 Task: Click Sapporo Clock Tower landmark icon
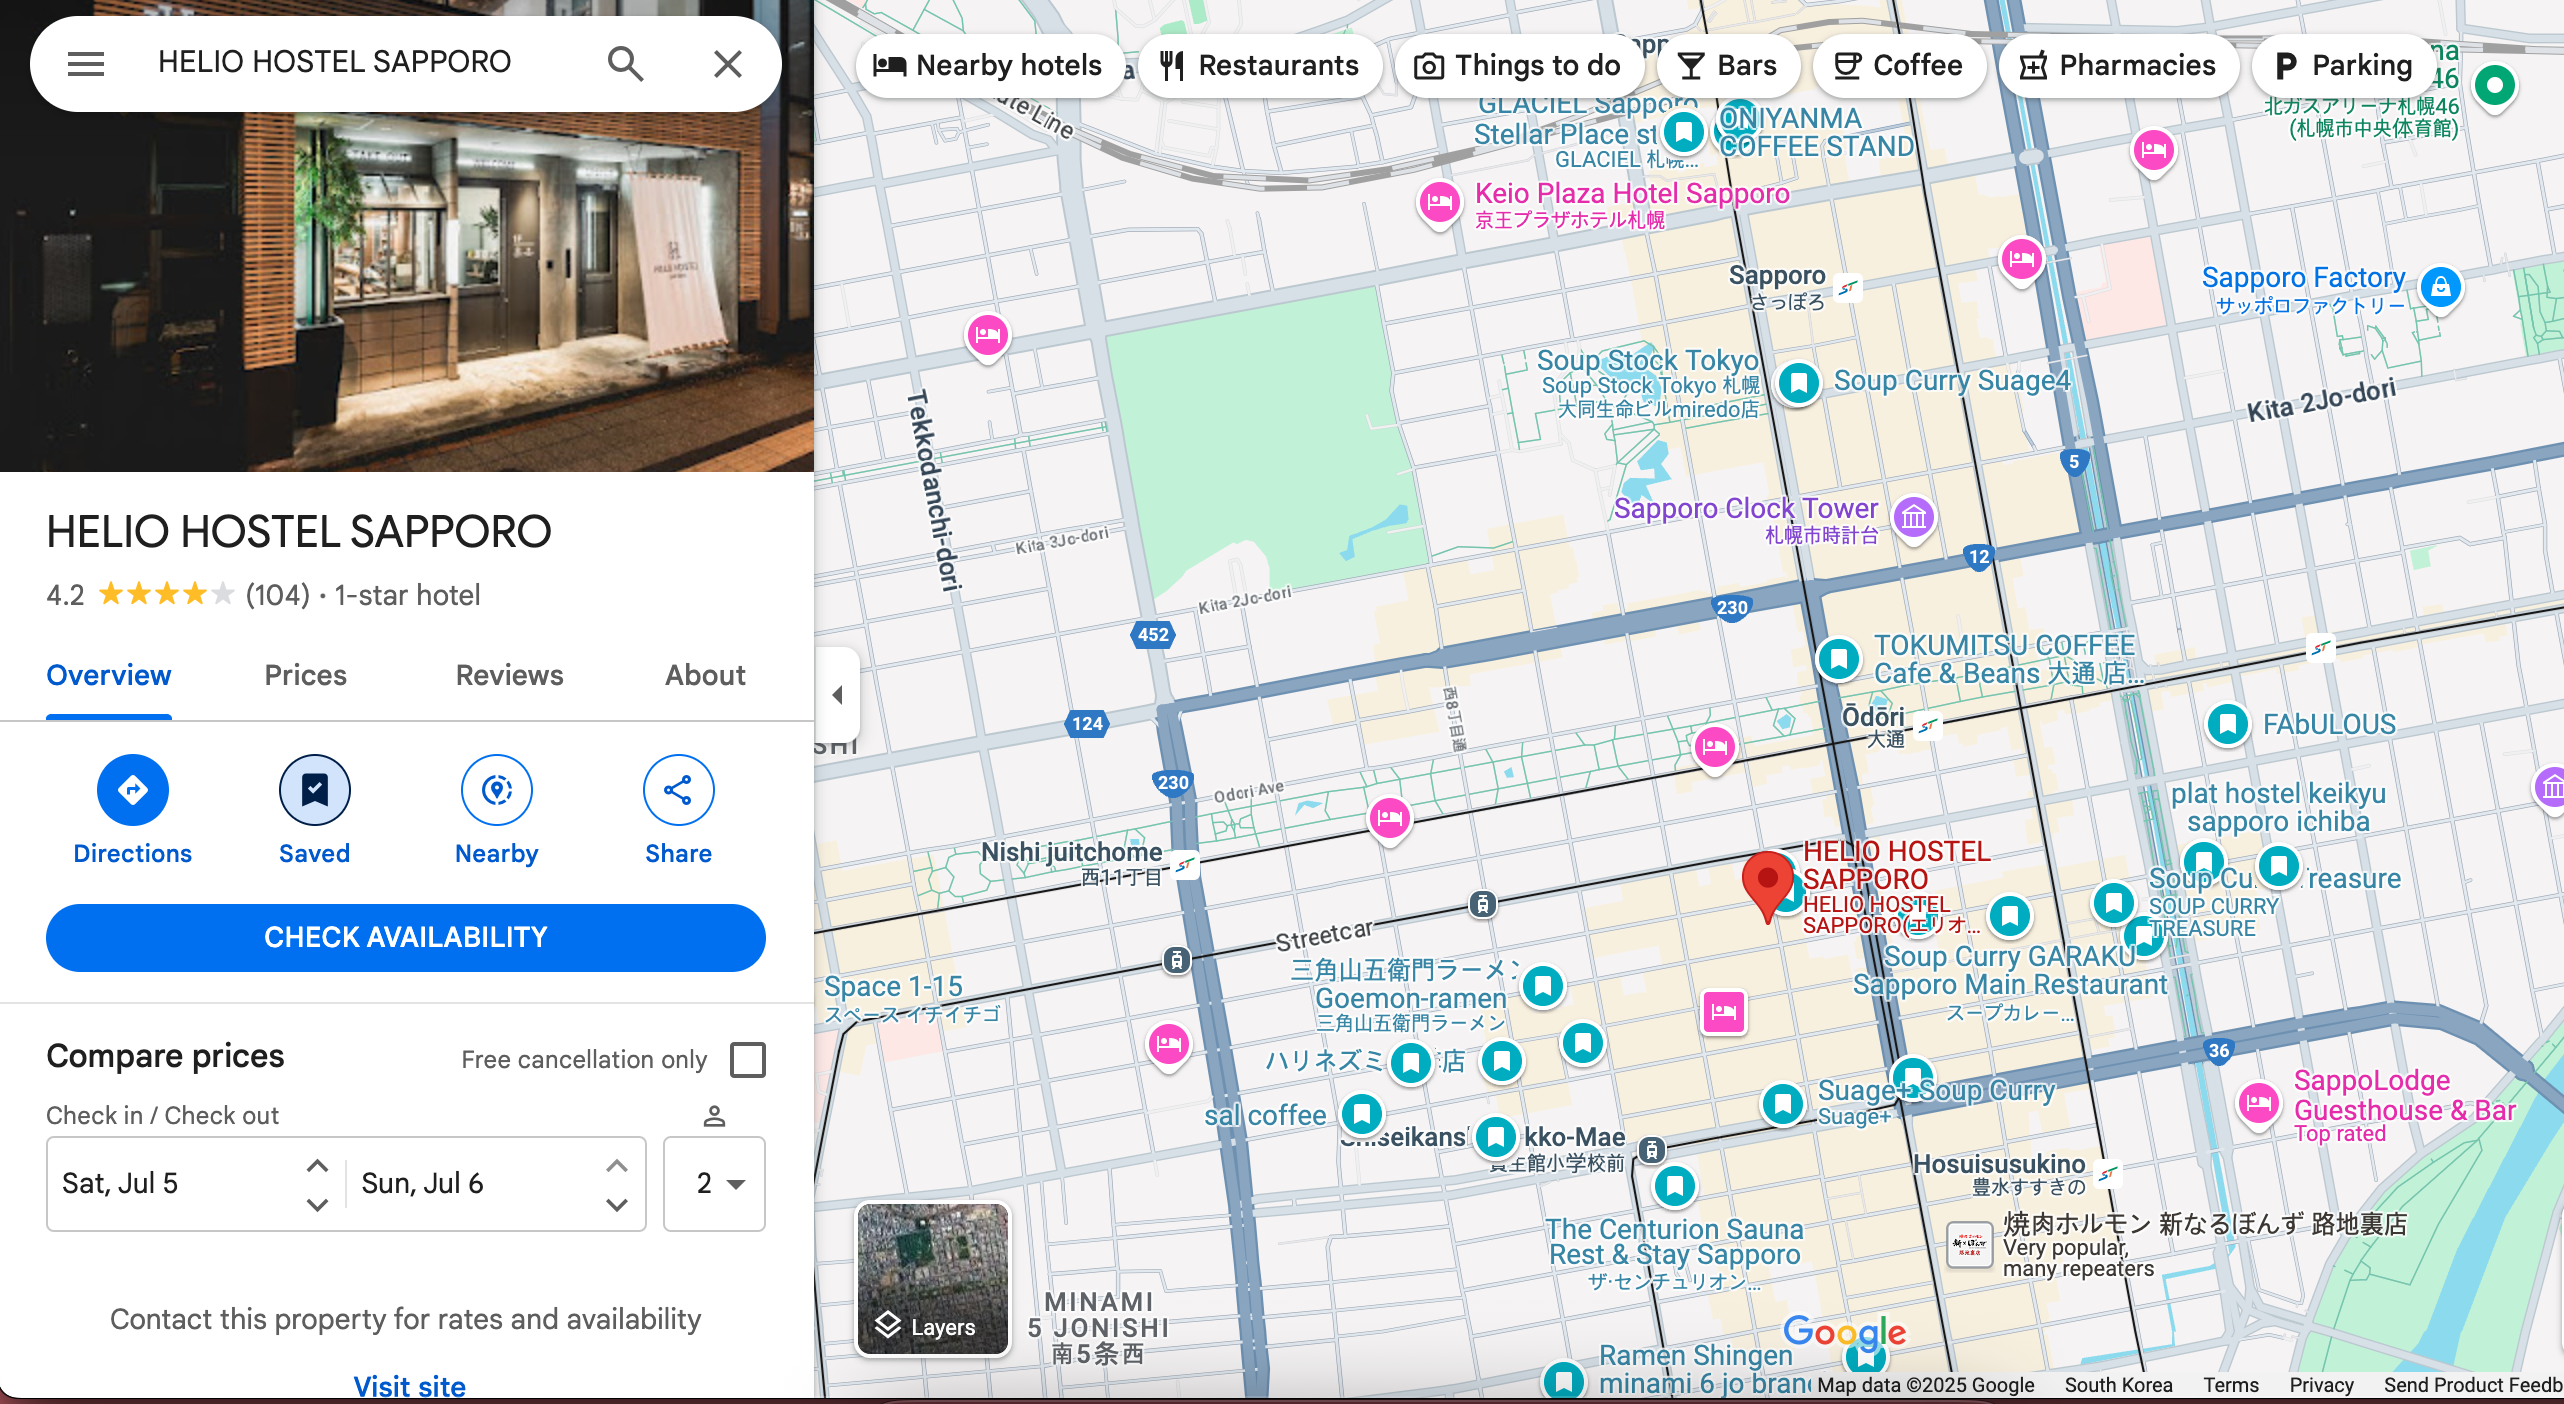tap(1913, 517)
